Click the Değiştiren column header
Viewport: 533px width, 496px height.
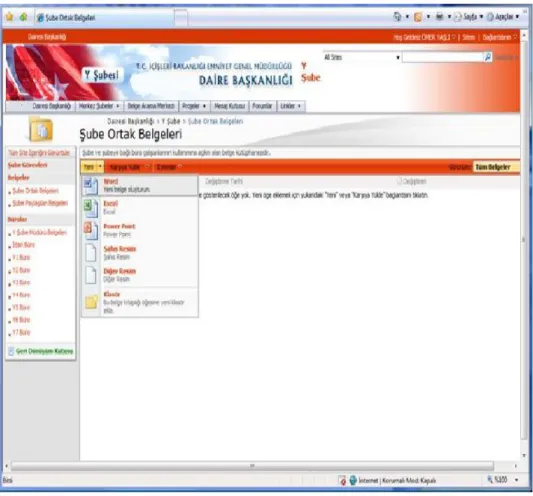click(414, 181)
